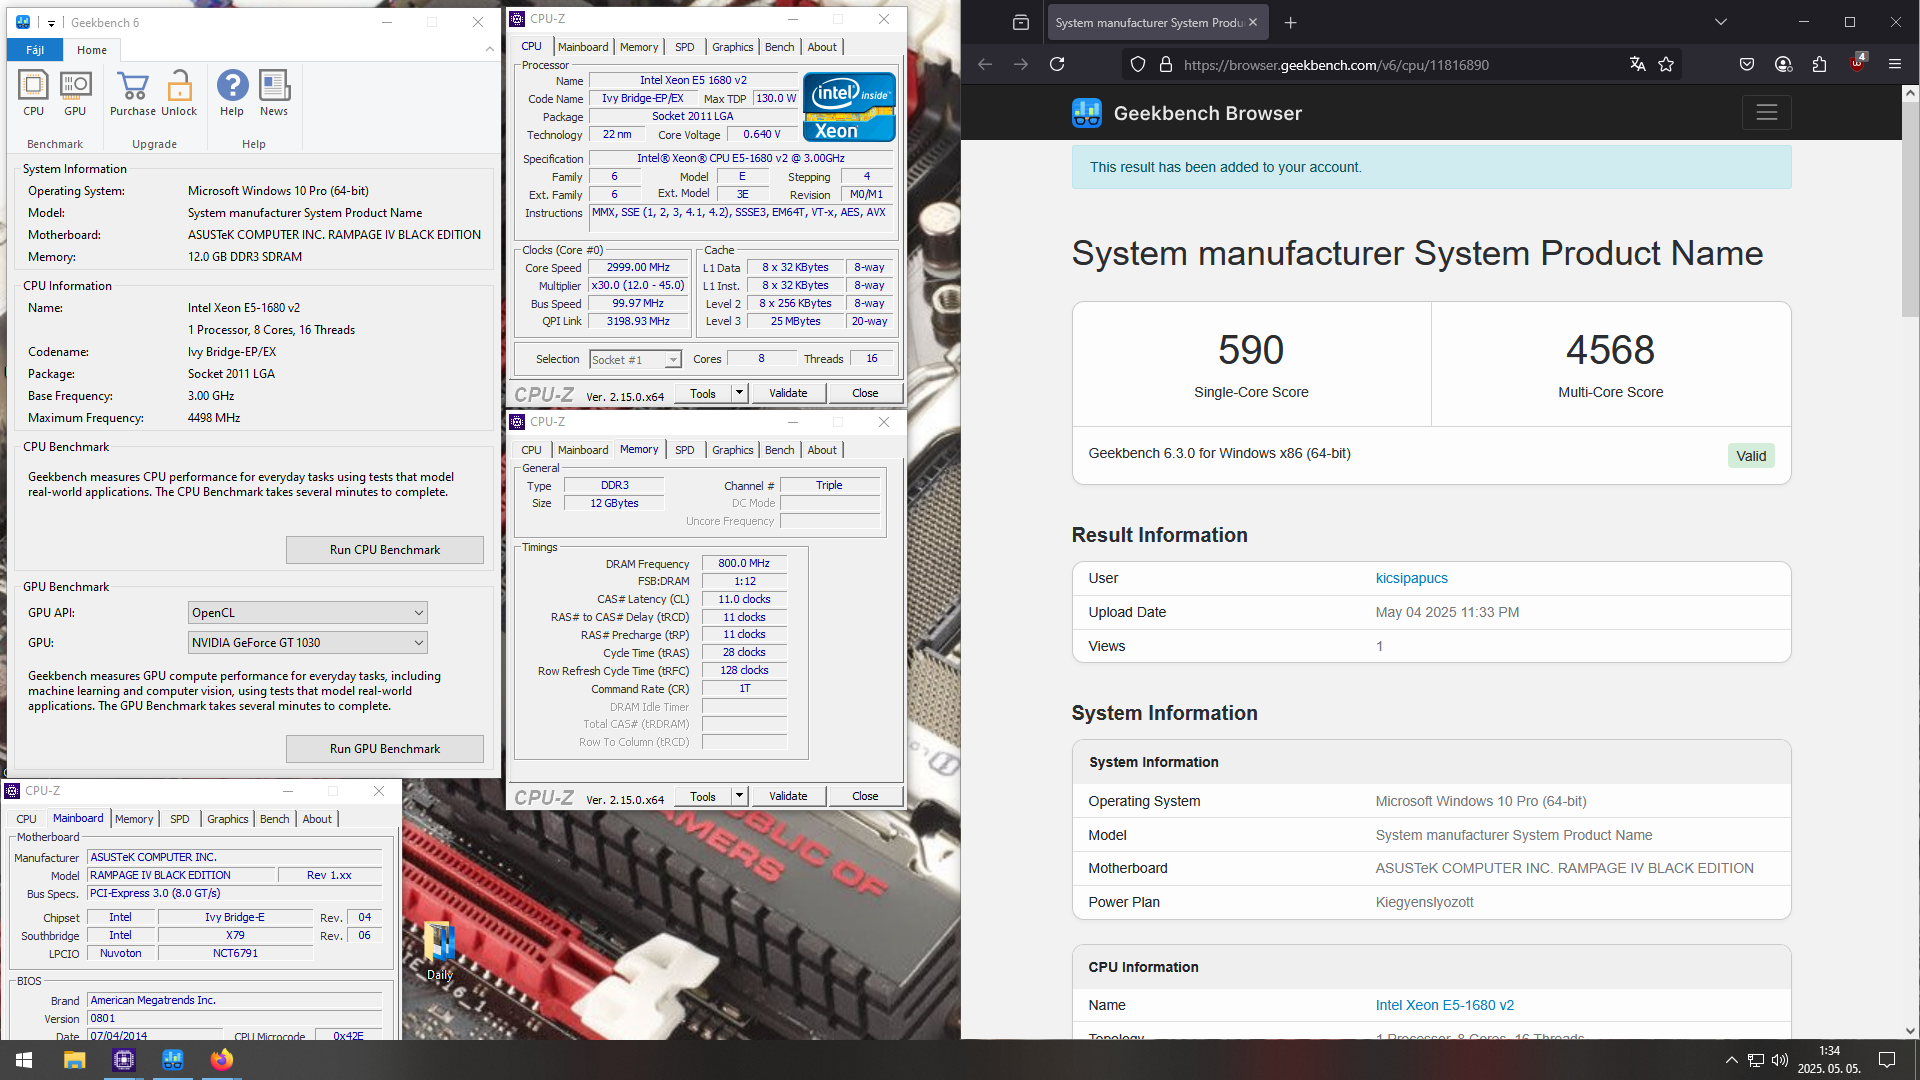Click the Firefox tab list icon
The width and height of the screenshot is (1920, 1080).
[x=1020, y=22]
